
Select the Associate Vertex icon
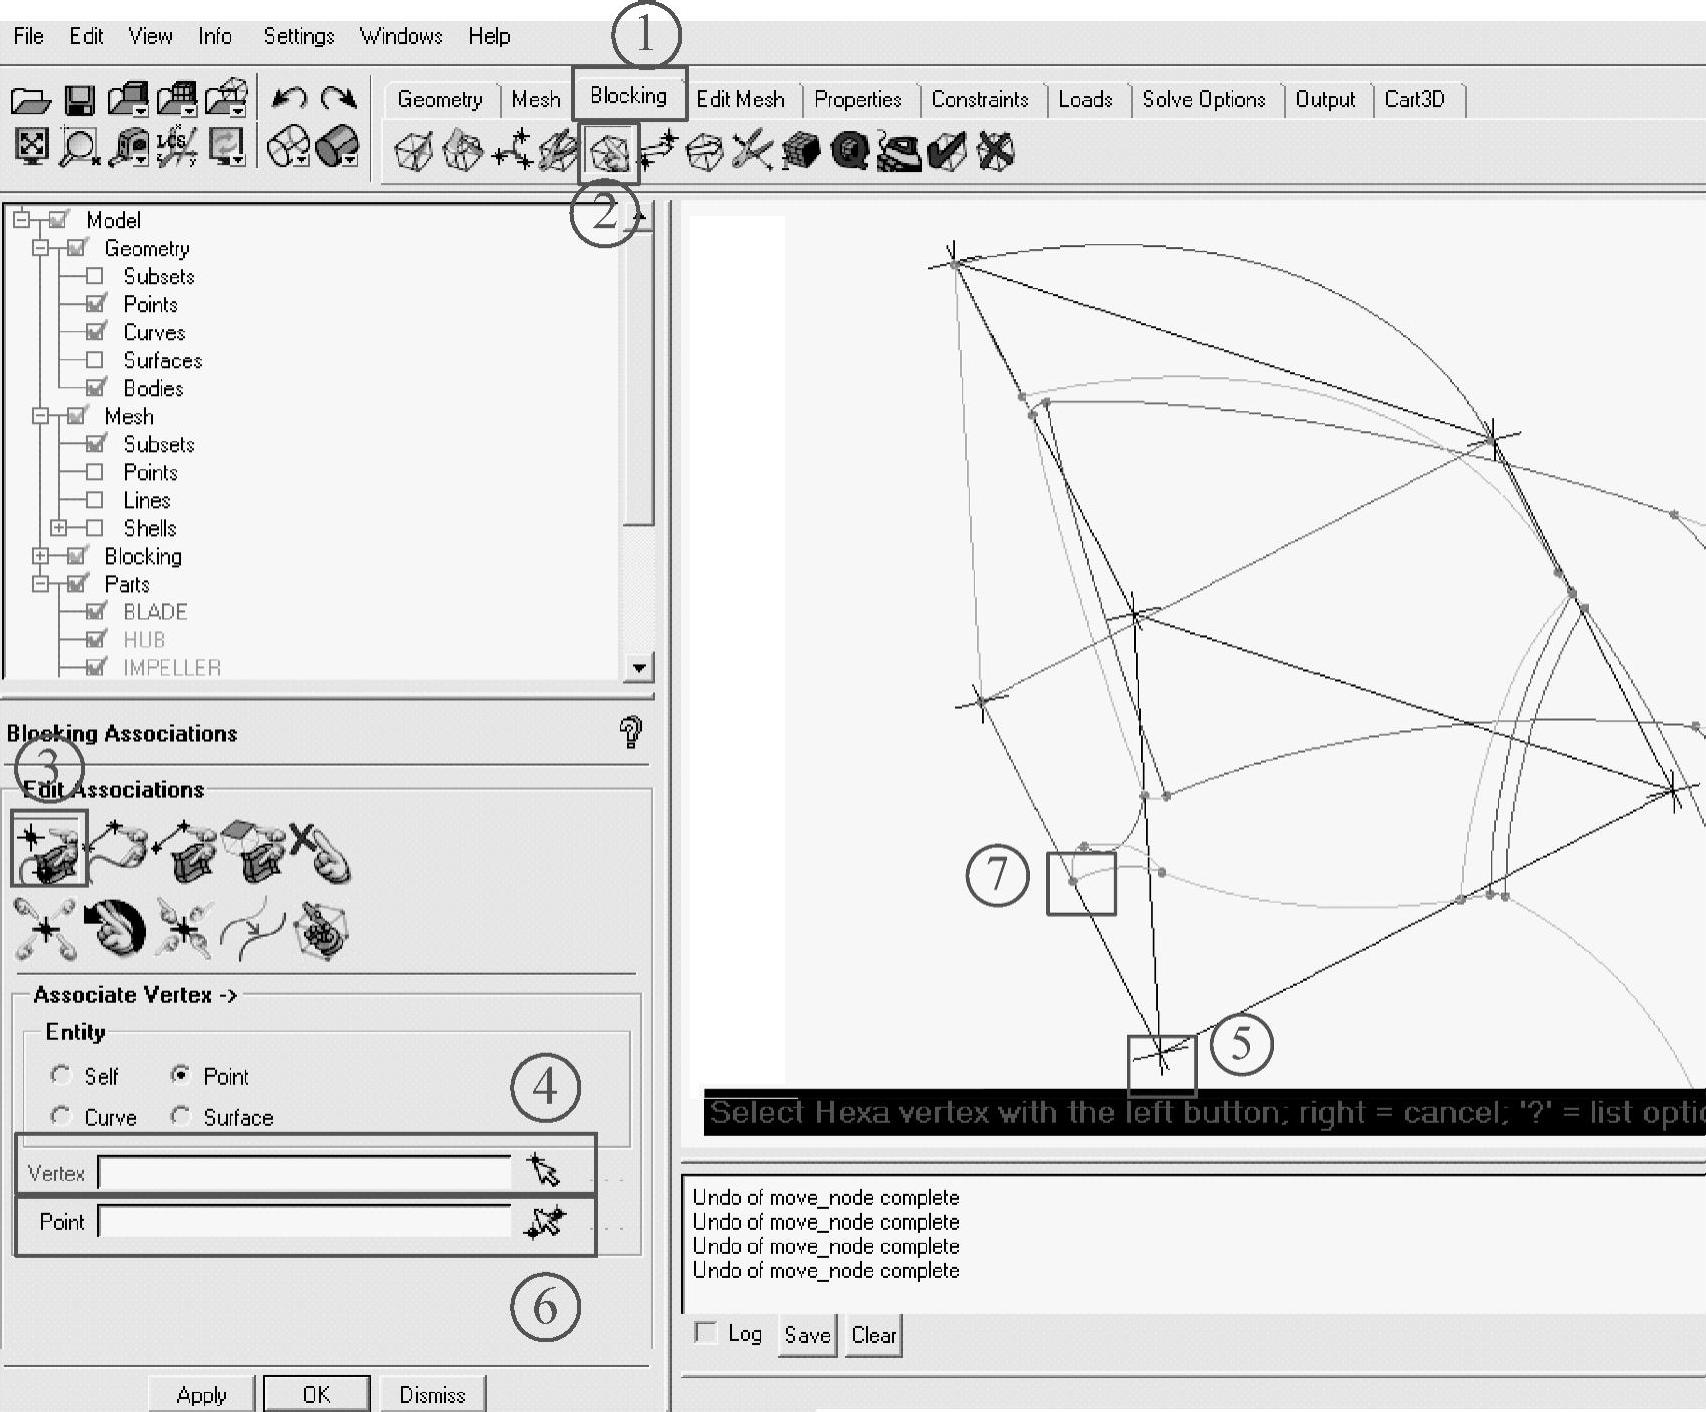coord(50,848)
